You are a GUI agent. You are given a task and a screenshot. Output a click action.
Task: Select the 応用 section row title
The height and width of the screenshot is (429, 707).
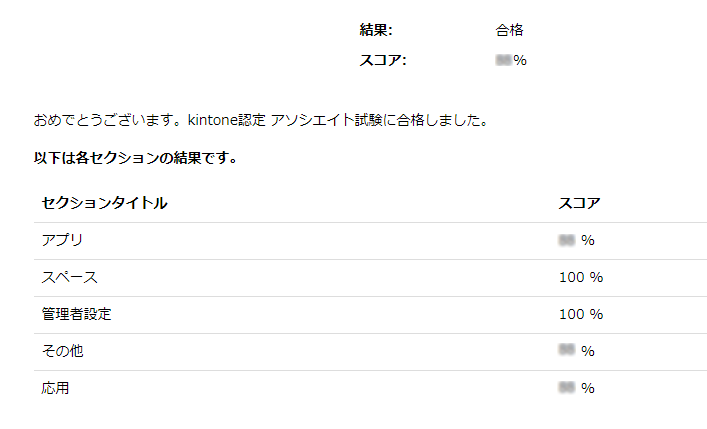[x=55, y=388]
